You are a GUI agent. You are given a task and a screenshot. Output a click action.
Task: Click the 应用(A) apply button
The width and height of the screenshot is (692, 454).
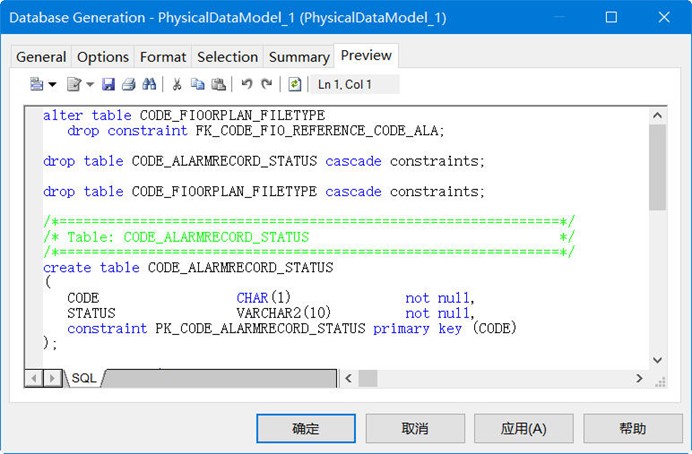pyautogui.click(x=524, y=428)
